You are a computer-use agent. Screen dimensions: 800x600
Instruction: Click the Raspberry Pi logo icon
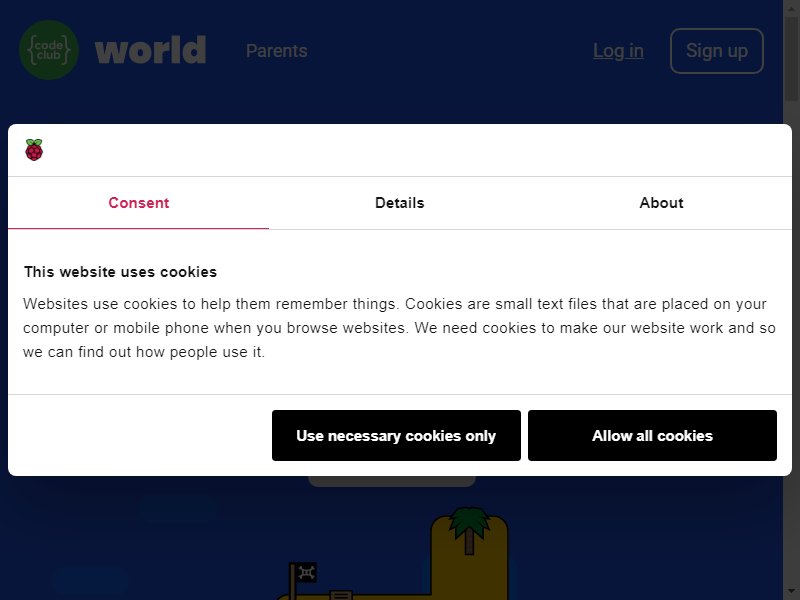point(34,150)
